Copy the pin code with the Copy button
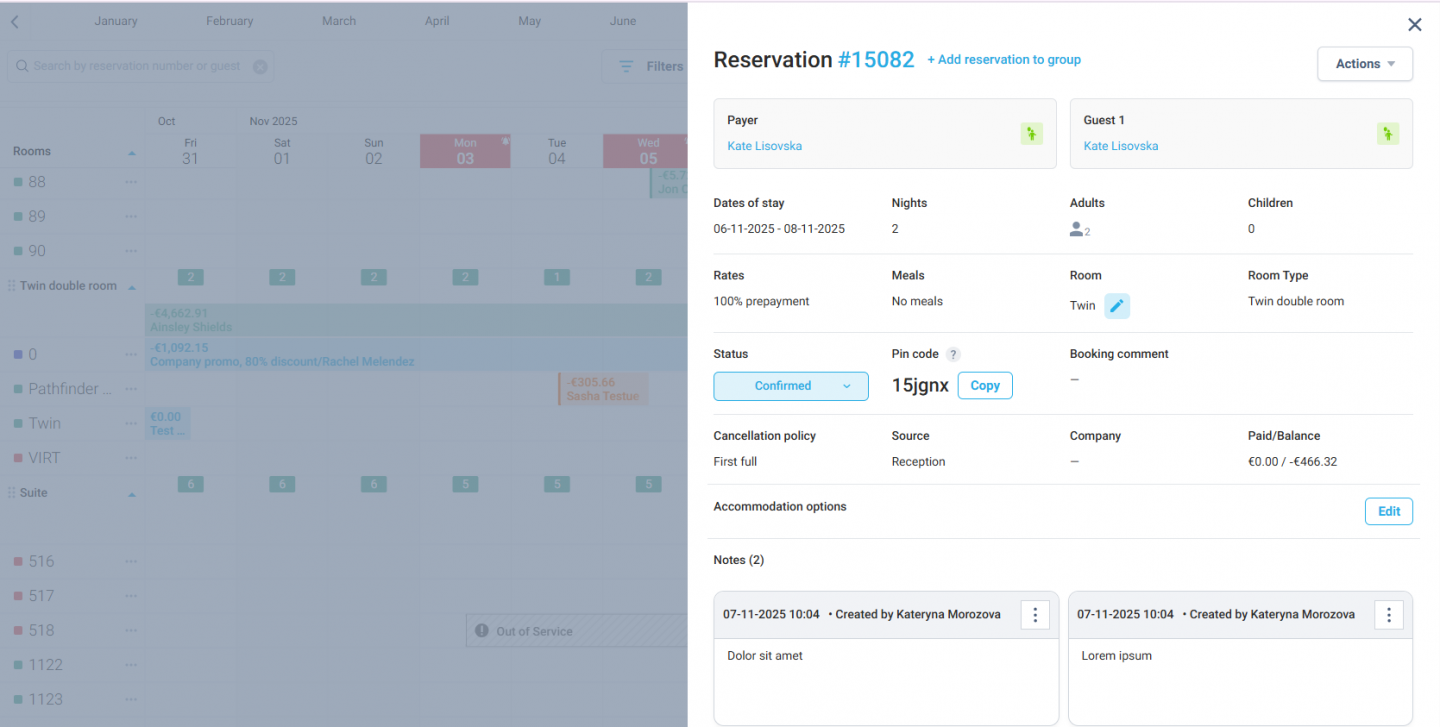The width and height of the screenshot is (1440, 727). click(x=984, y=385)
